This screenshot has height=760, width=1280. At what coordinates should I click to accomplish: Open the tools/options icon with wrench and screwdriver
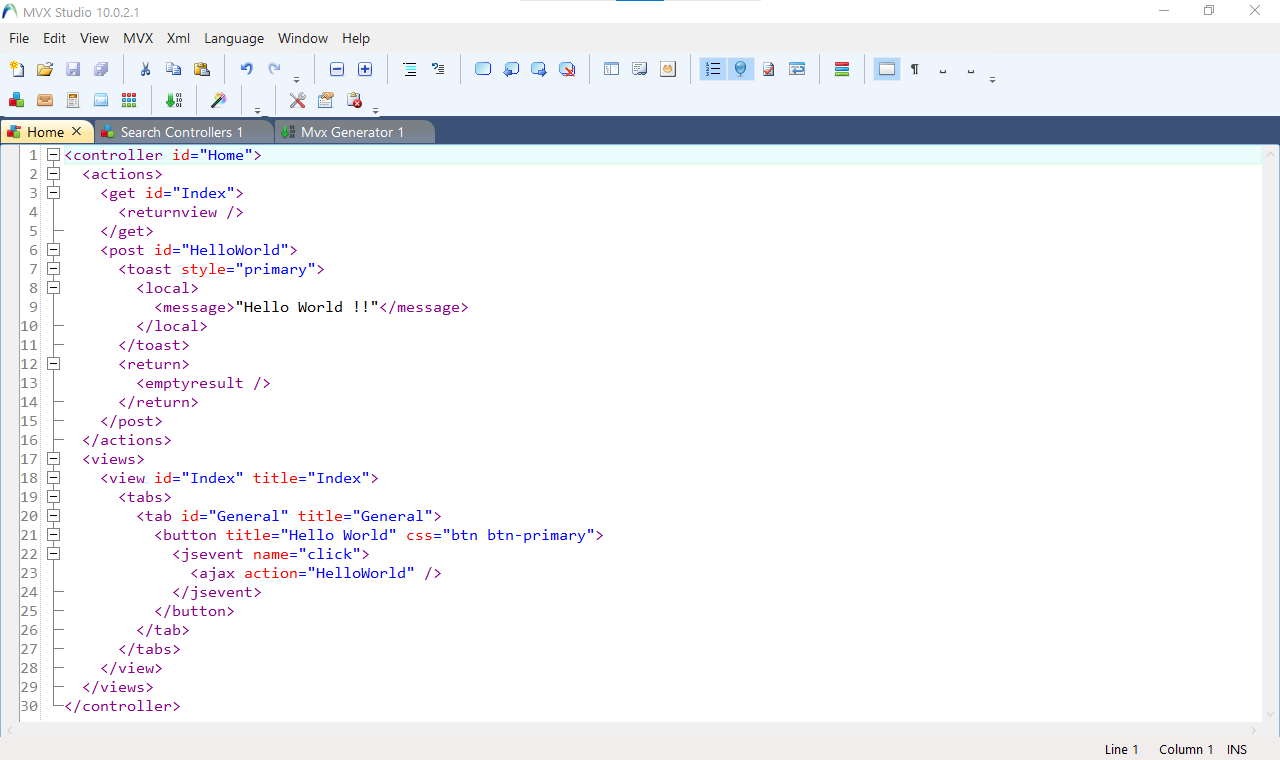296,100
